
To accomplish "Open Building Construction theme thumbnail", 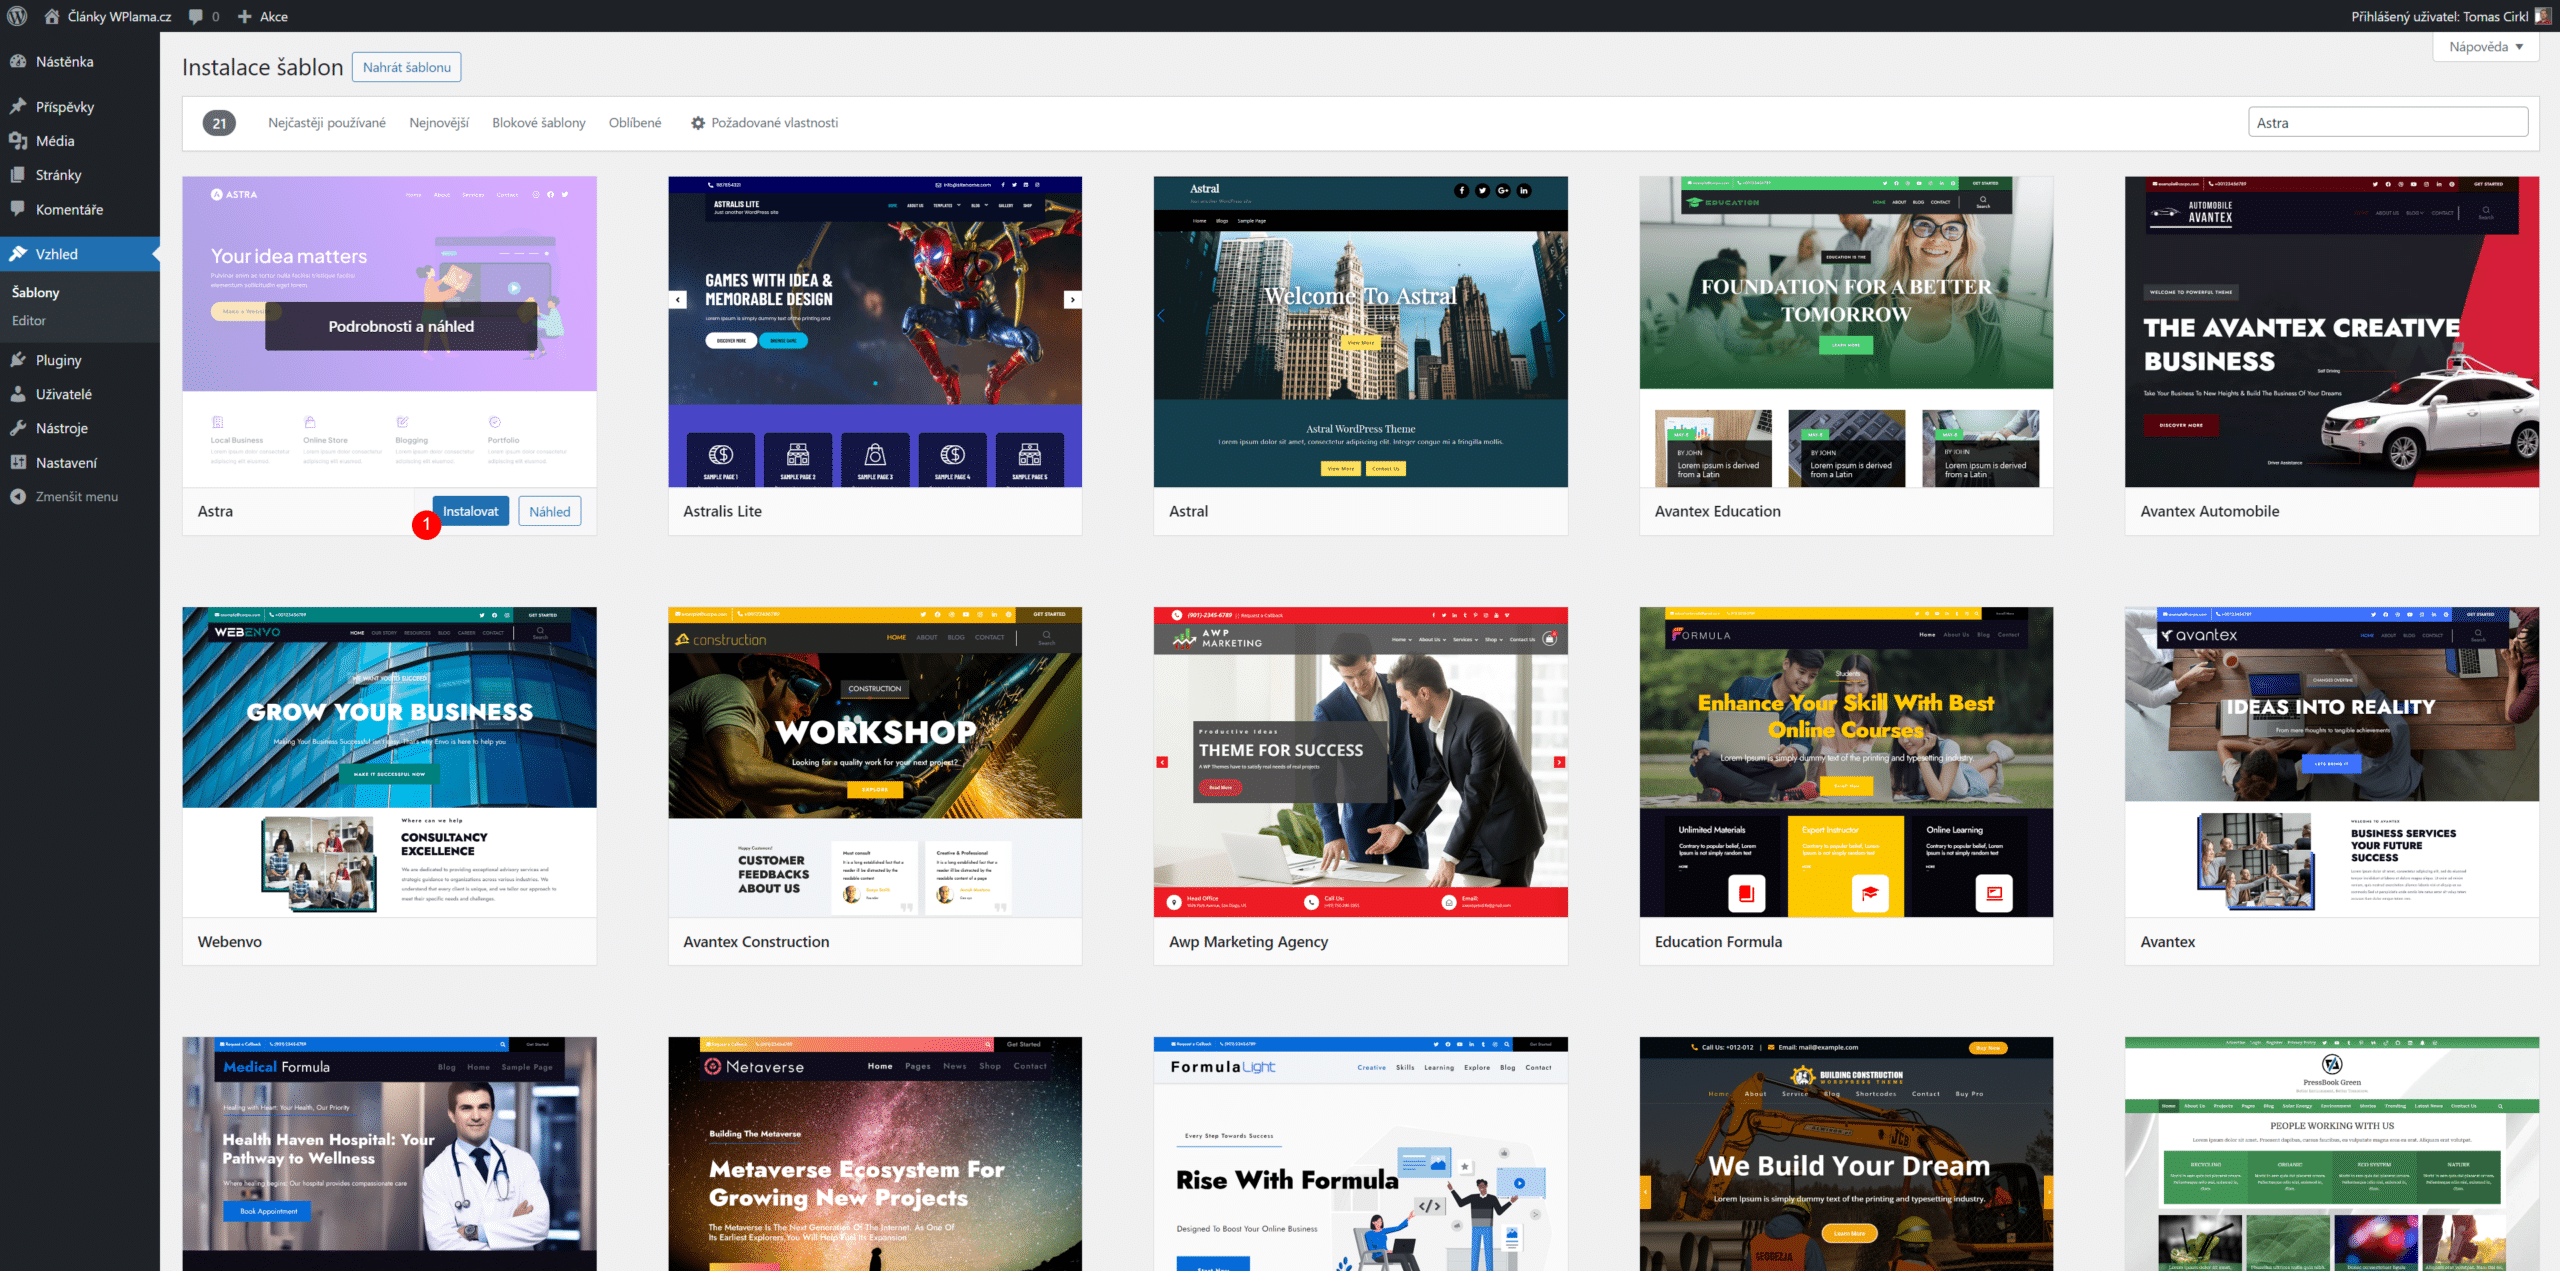I will pyautogui.click(x=1846, y=1154).
